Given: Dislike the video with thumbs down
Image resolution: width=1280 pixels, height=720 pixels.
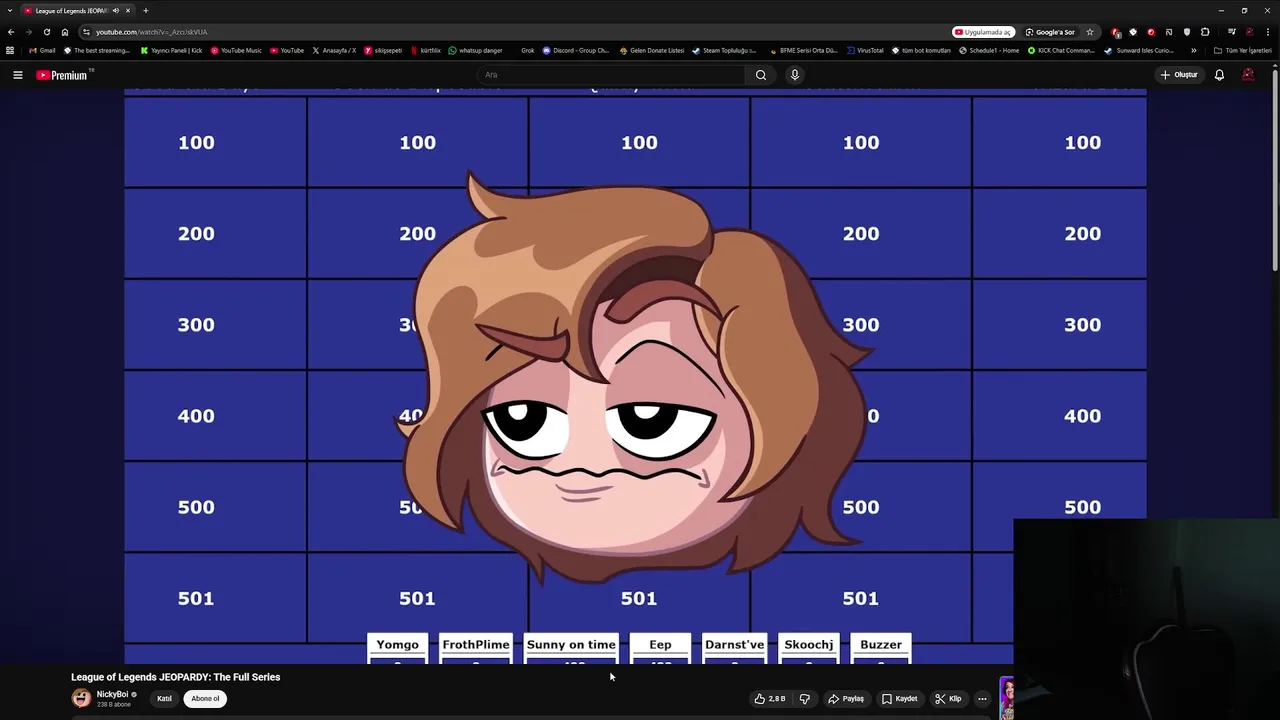Looking at the screenshot, I should pos(805,699).
